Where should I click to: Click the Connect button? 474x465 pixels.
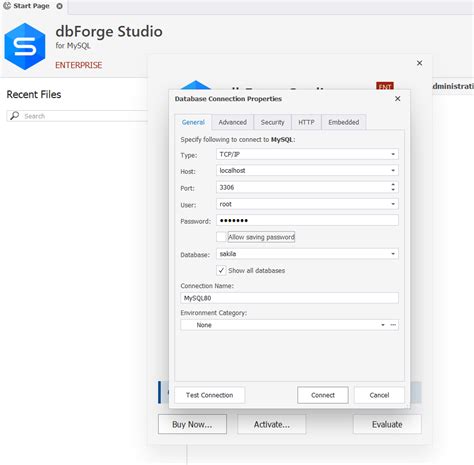(x=323, y=395)
